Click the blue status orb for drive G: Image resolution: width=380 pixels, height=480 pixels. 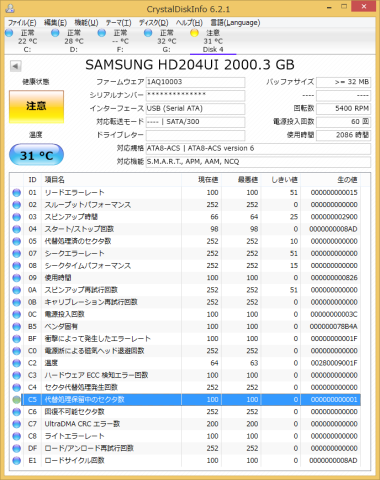point(148,33)
